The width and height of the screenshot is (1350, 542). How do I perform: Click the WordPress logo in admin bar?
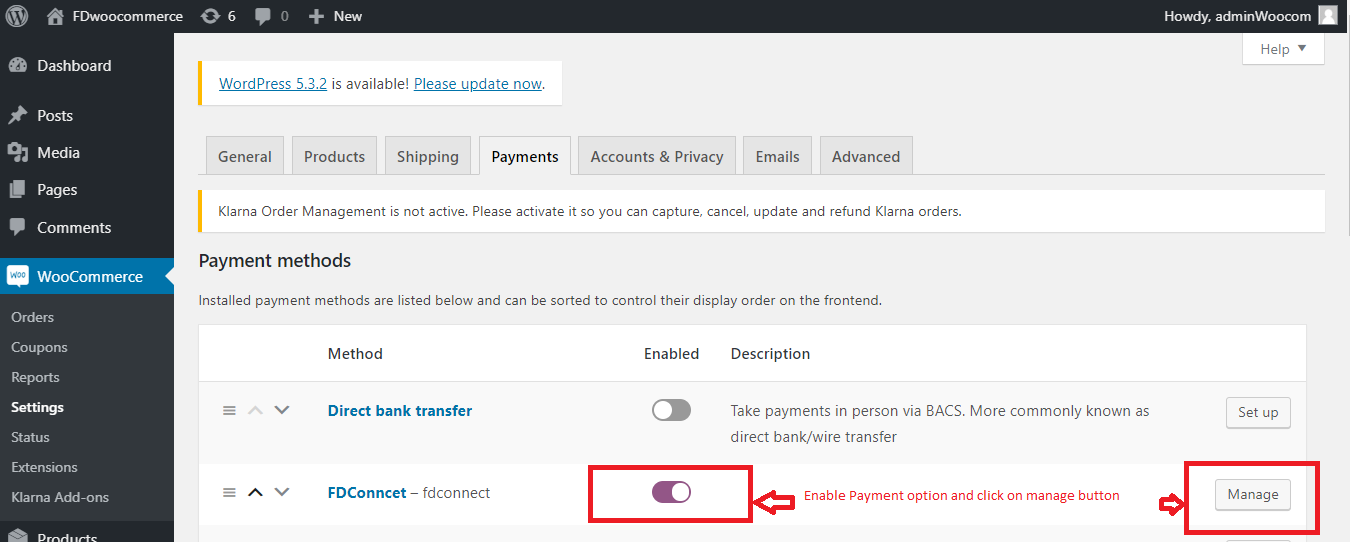tap(18, 16)
